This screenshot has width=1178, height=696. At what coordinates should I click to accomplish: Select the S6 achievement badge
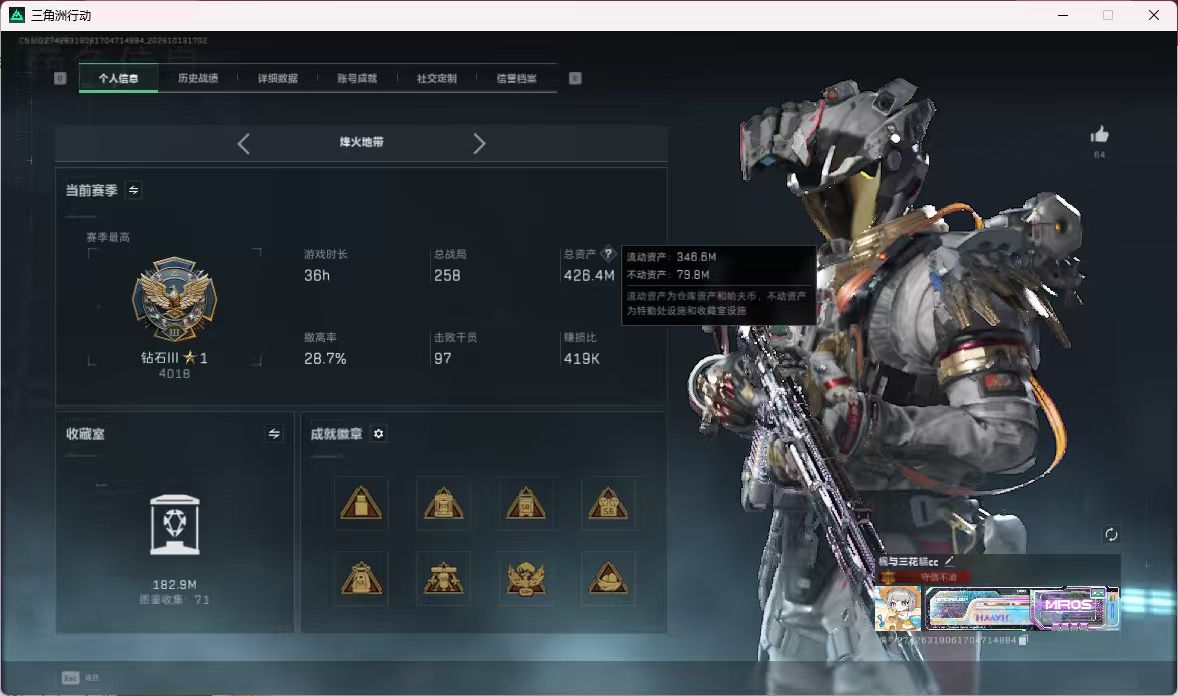pos(608,504)
